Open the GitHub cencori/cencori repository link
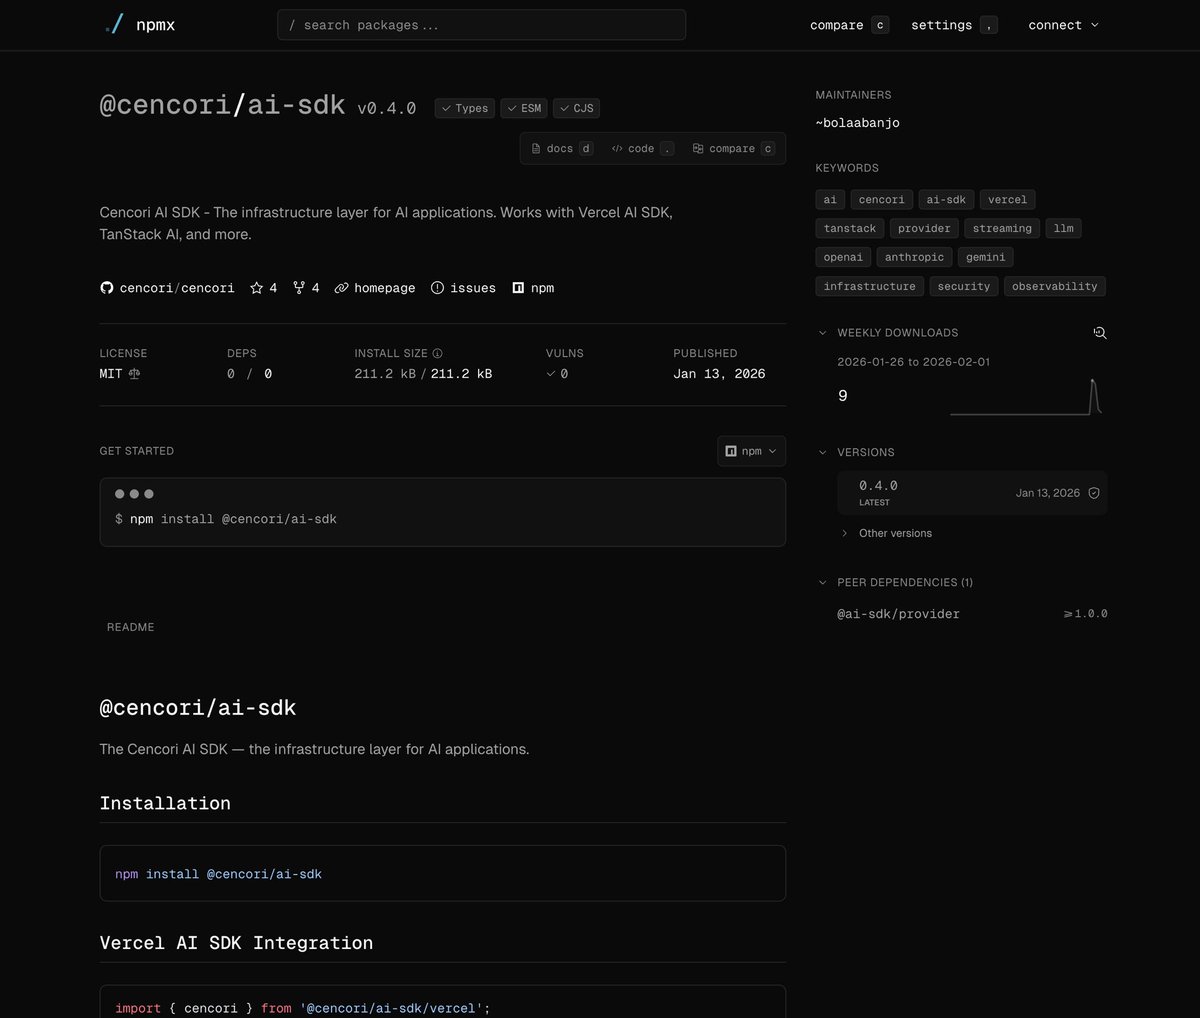The height and width of the screenshot is (1018, 1200). click(x=167, y=288)
